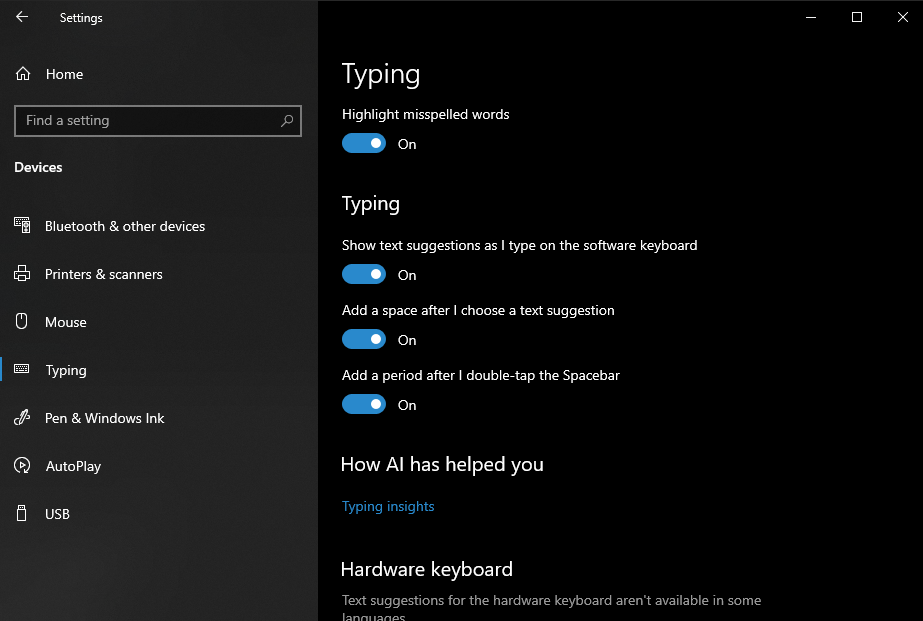923x621 pixels.
Task: Toggle add period after double-tap Spacebar
Action: tap(364, 404)
